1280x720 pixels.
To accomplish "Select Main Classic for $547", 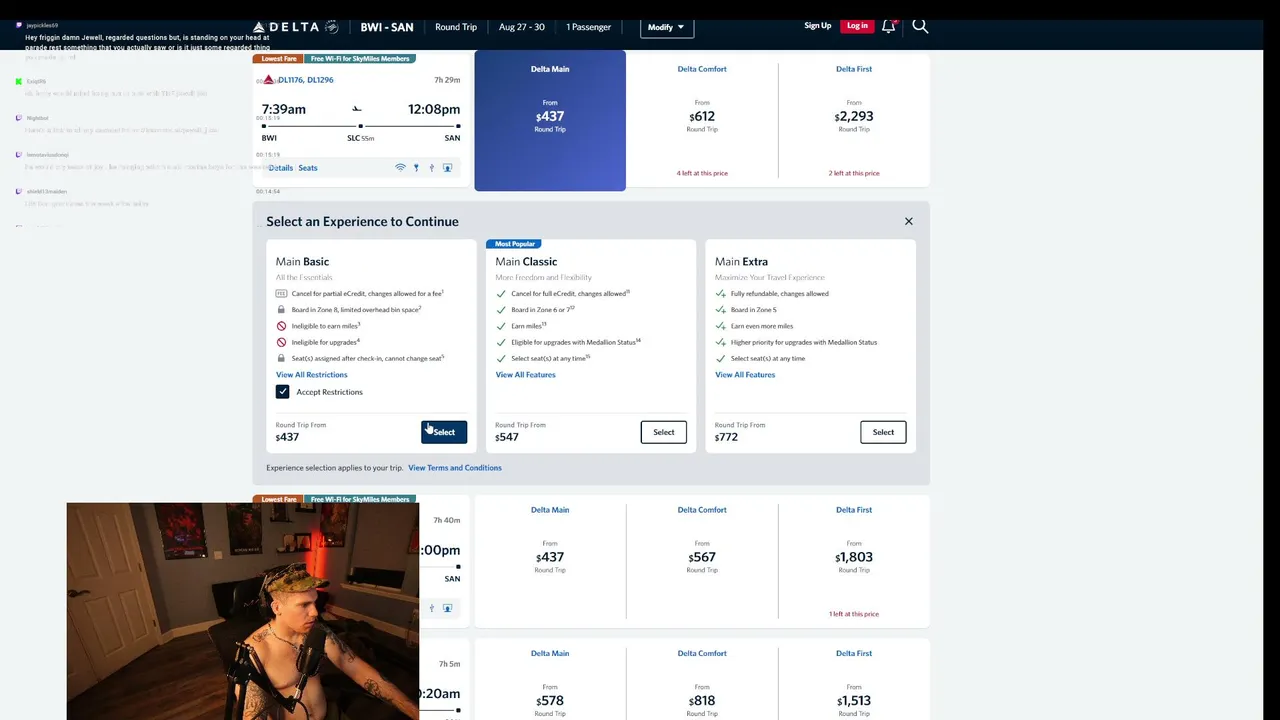I will [x=664, y=432].
